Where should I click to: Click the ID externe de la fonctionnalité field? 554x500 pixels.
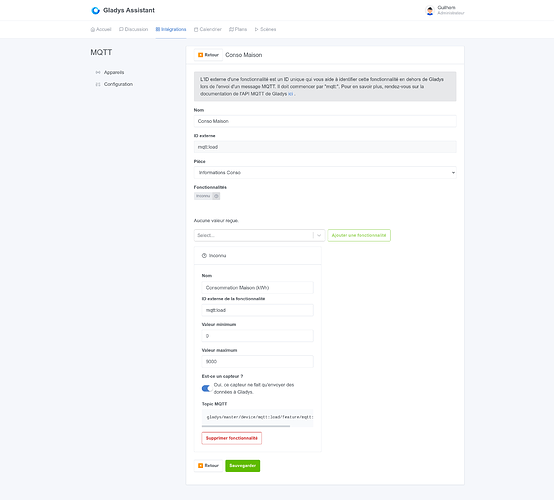coord(257,310)
